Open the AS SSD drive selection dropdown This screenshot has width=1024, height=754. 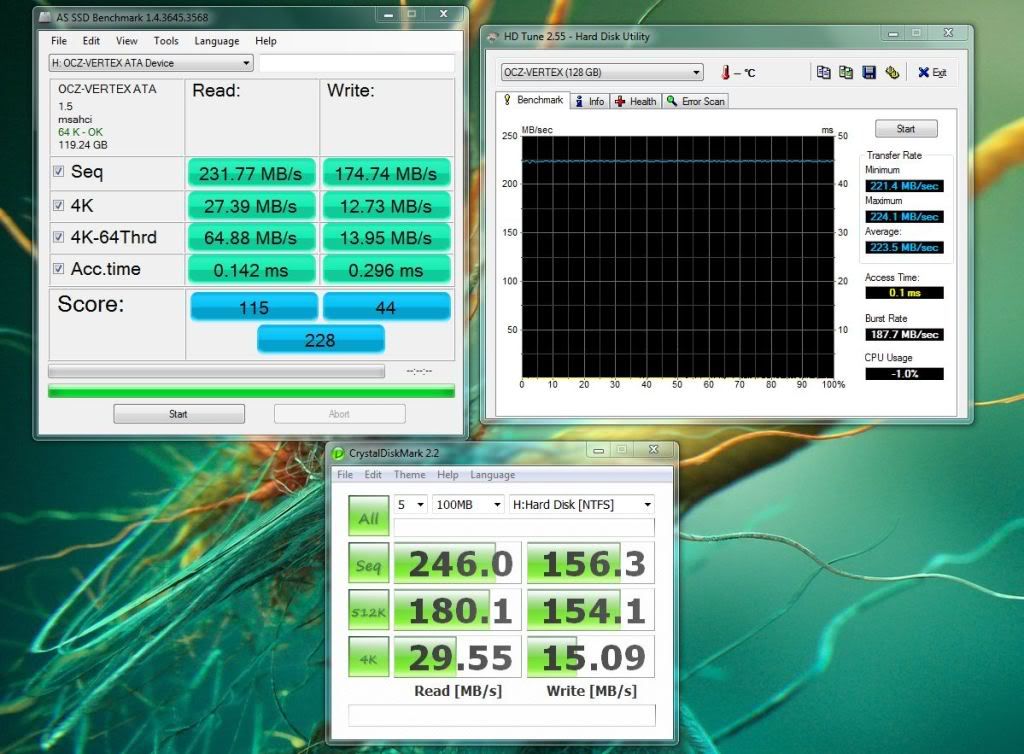pos(151,63)
